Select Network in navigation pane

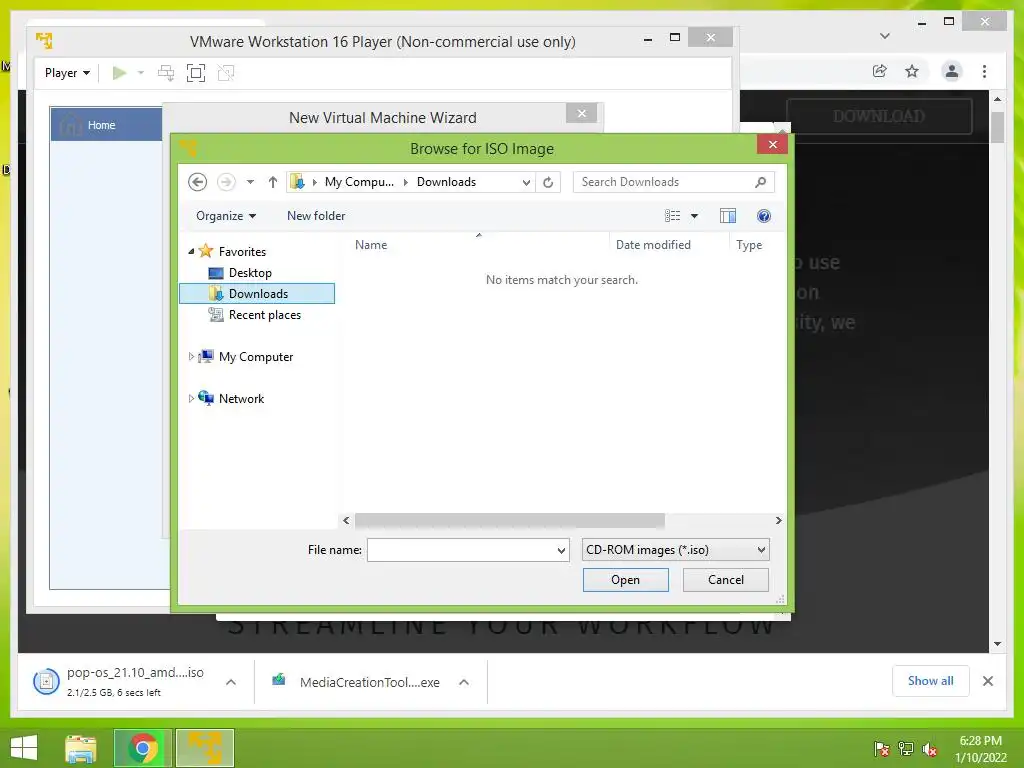tap(231, 398)
